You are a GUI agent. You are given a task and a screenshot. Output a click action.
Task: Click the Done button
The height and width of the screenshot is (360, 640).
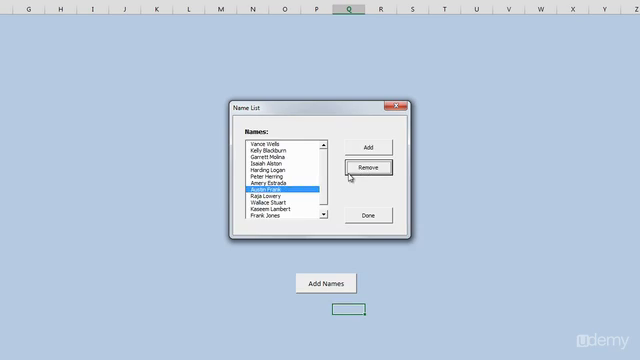[369, 215]
